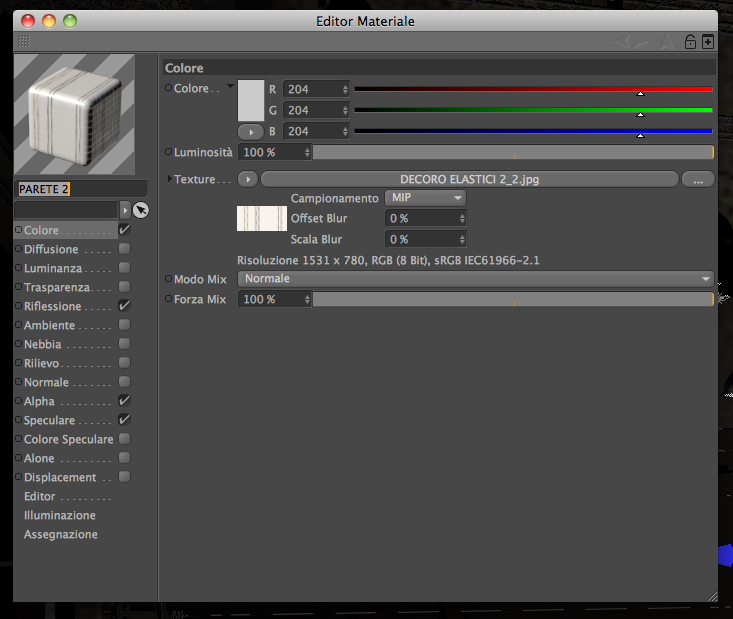Expand the Texture disclosure triangle
This screenshot has height=619, width=733.
(x=170, y=179)
